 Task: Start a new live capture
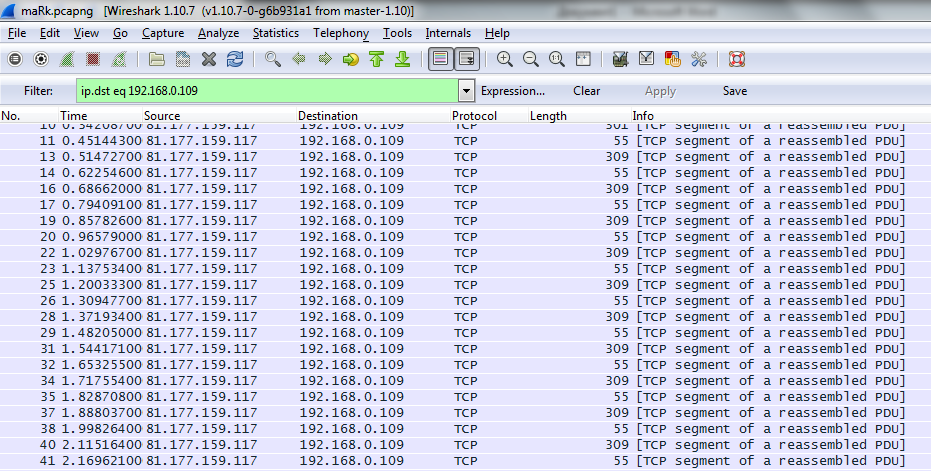[x=66, y=59]
